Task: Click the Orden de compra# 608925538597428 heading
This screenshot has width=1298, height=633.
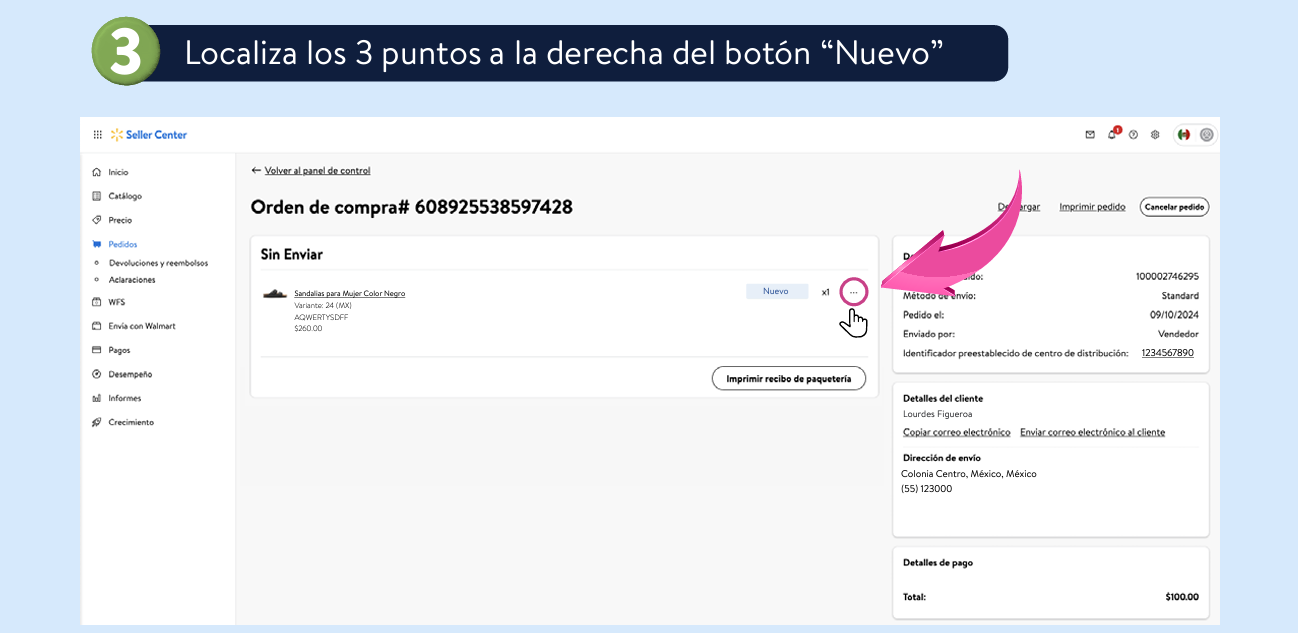Action: click(x=412, y=207)
